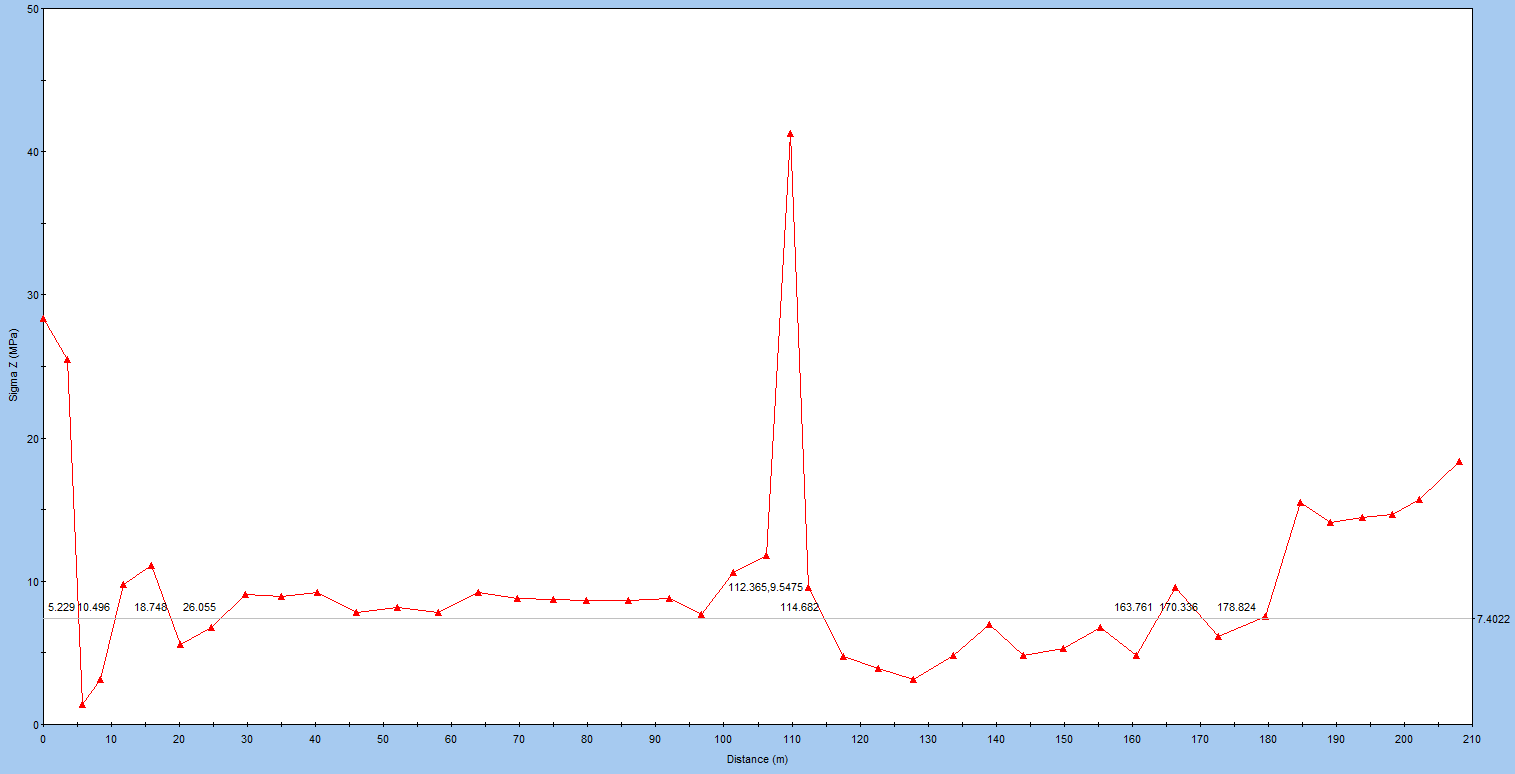Screen dimensions: 1515x774
Task: Click the peak data marker near 41 MPa
Action: 790,133
